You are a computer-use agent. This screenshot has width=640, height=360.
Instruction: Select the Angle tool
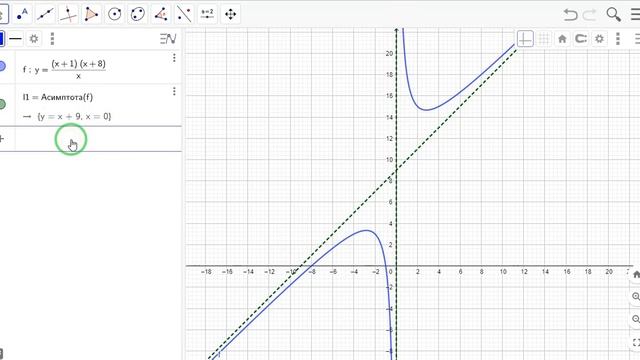tap(161, 14)
